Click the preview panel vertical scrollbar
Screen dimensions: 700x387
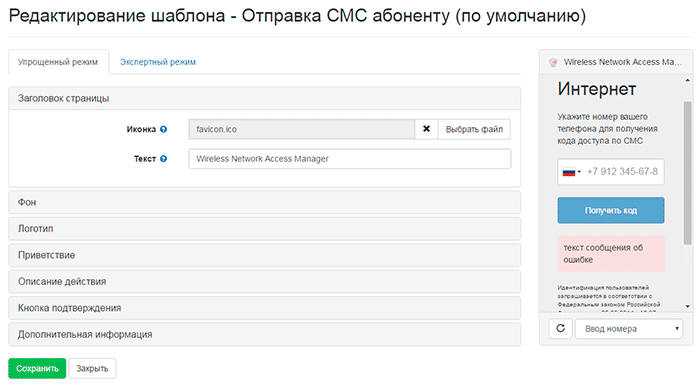click(688, 173)
